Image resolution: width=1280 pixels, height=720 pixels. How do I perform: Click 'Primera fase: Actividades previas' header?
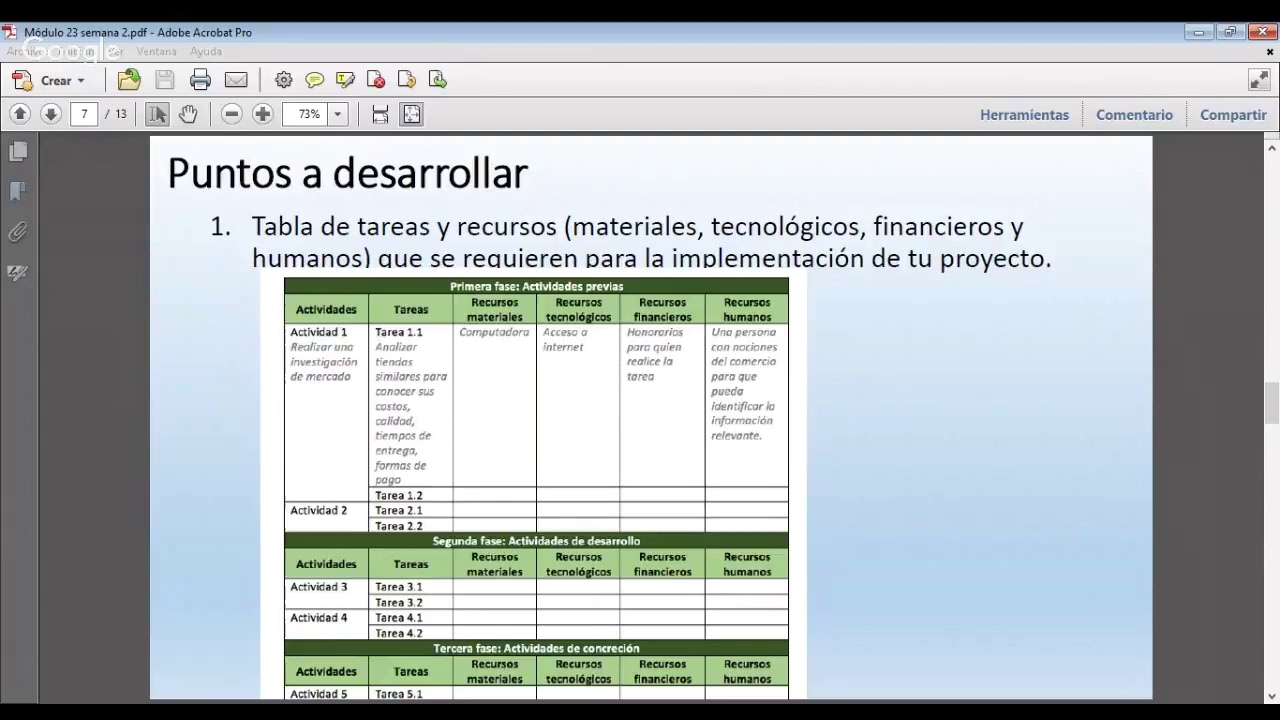[536, 286]
